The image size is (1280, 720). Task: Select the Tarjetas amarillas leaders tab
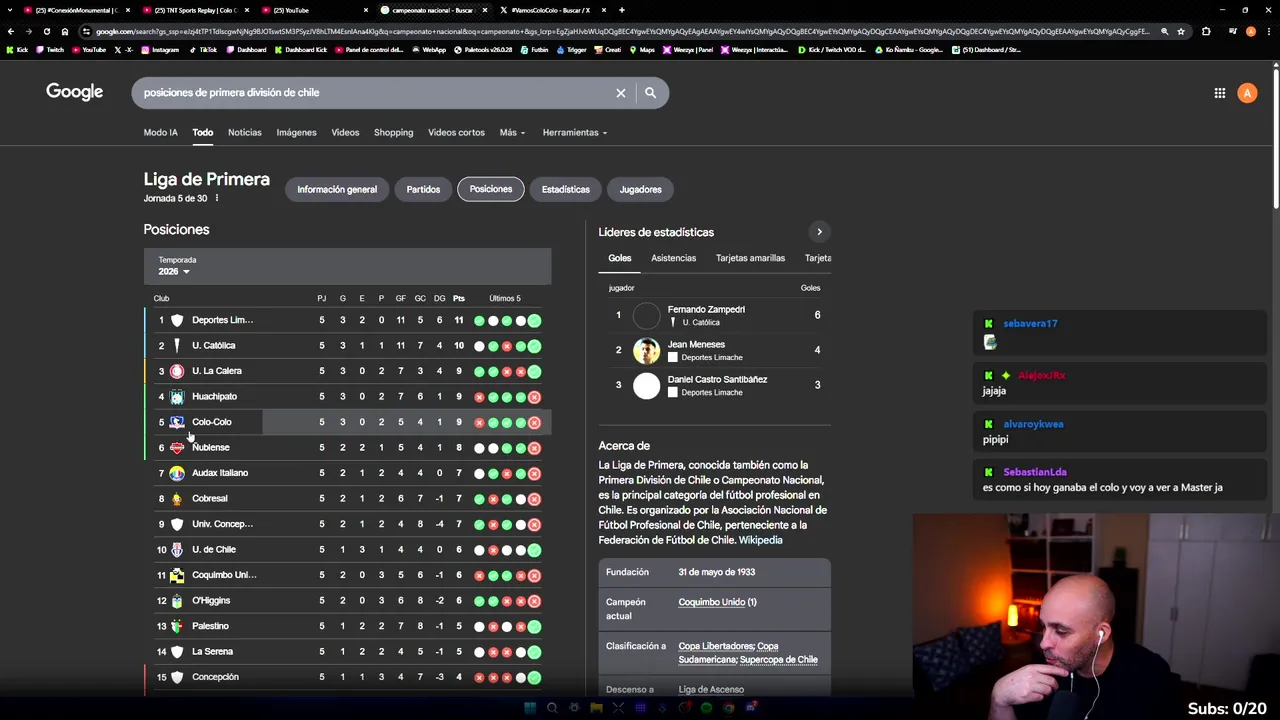point(750,258)
